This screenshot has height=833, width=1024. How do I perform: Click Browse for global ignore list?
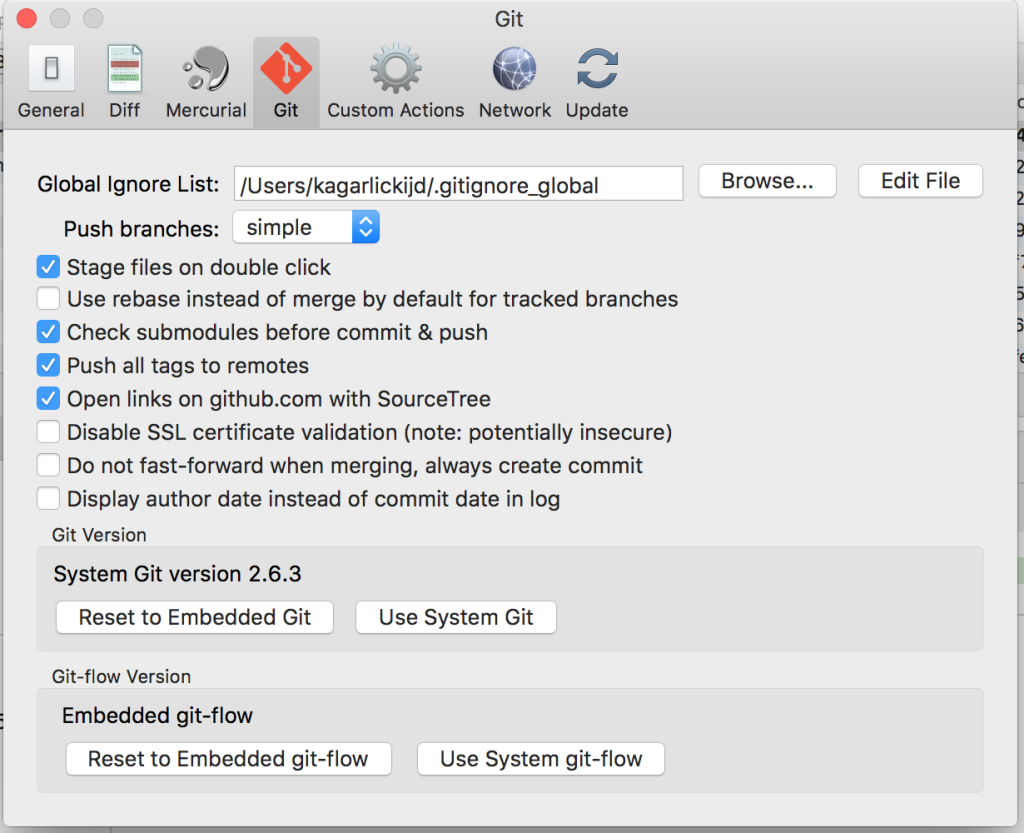coord(767,181)
